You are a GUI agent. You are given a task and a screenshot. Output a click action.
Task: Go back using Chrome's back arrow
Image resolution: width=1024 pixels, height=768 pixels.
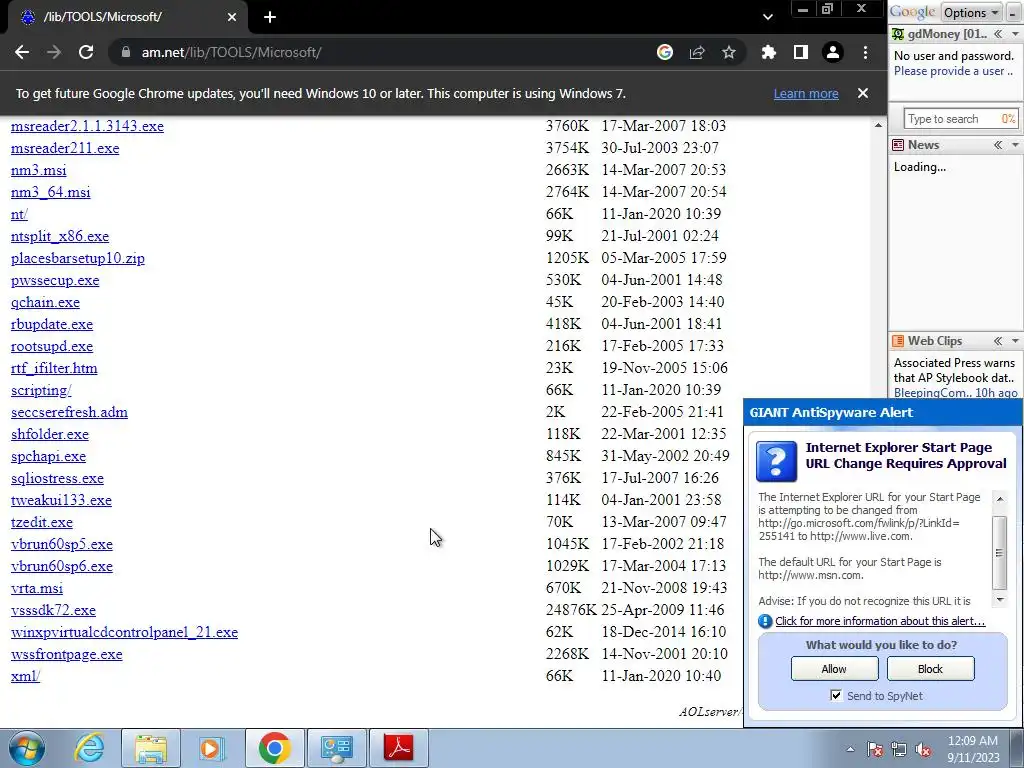(x=22, y=52)
